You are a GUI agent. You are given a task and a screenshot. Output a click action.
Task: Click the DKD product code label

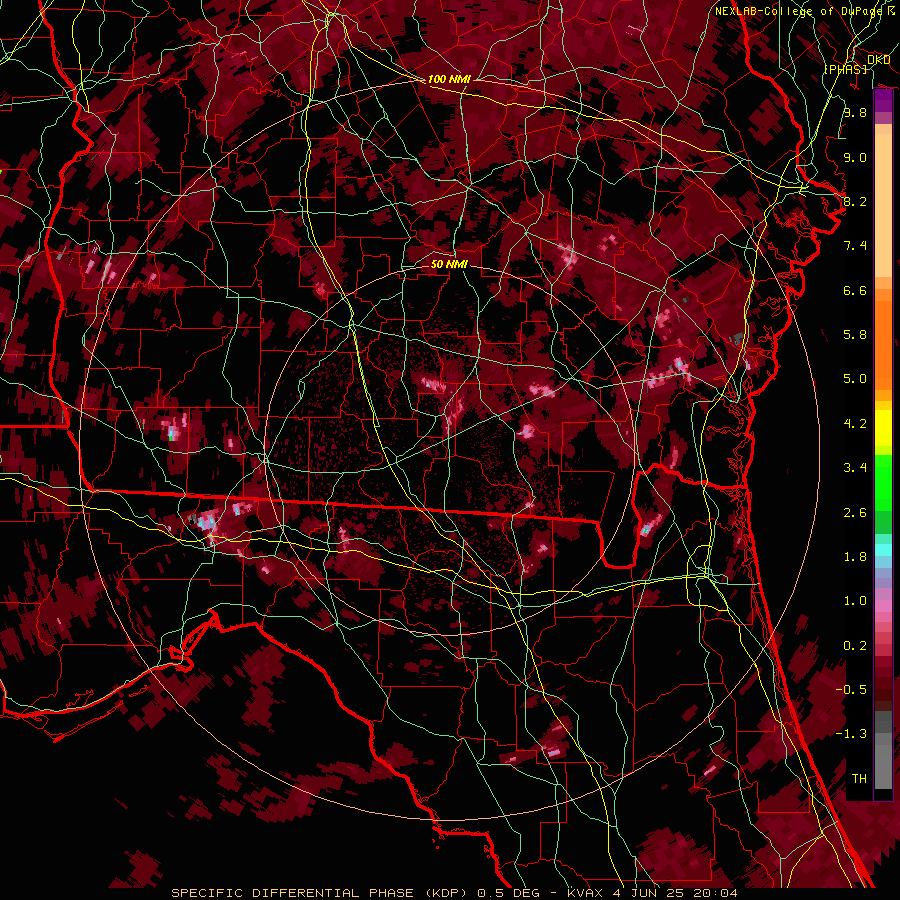[x=878, y=60]
